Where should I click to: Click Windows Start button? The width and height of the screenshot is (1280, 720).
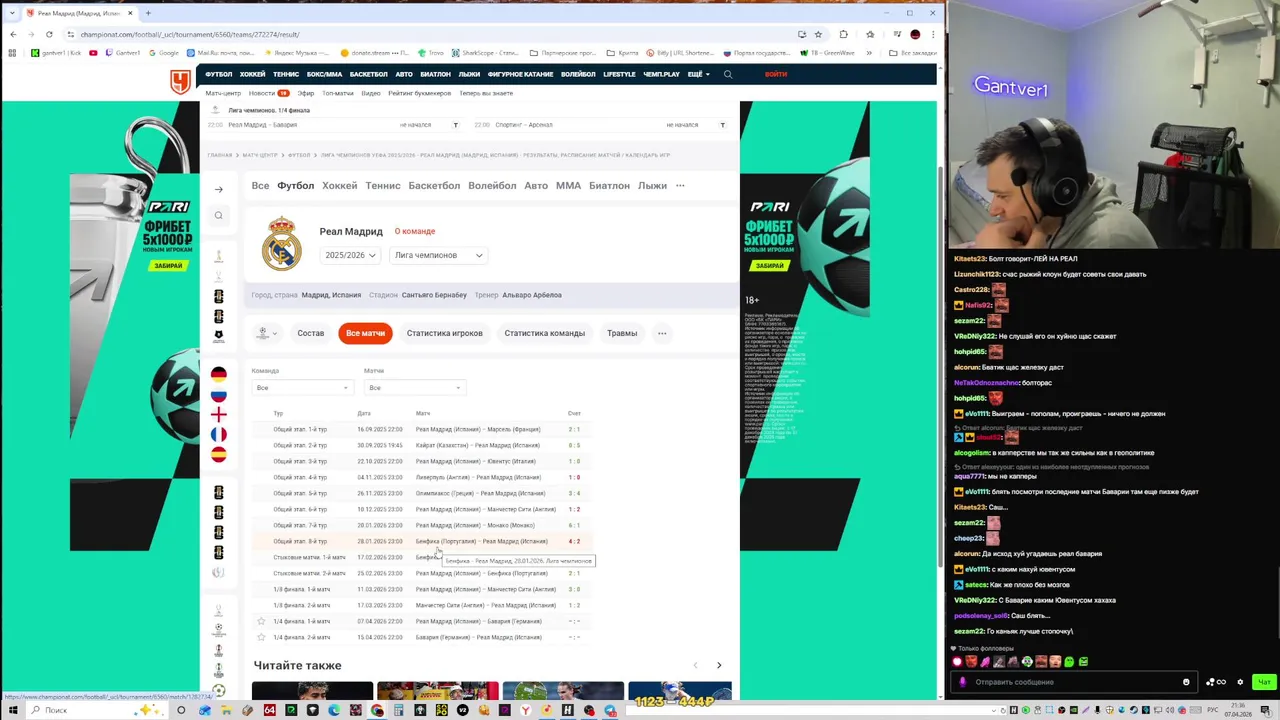click(13, 710)
